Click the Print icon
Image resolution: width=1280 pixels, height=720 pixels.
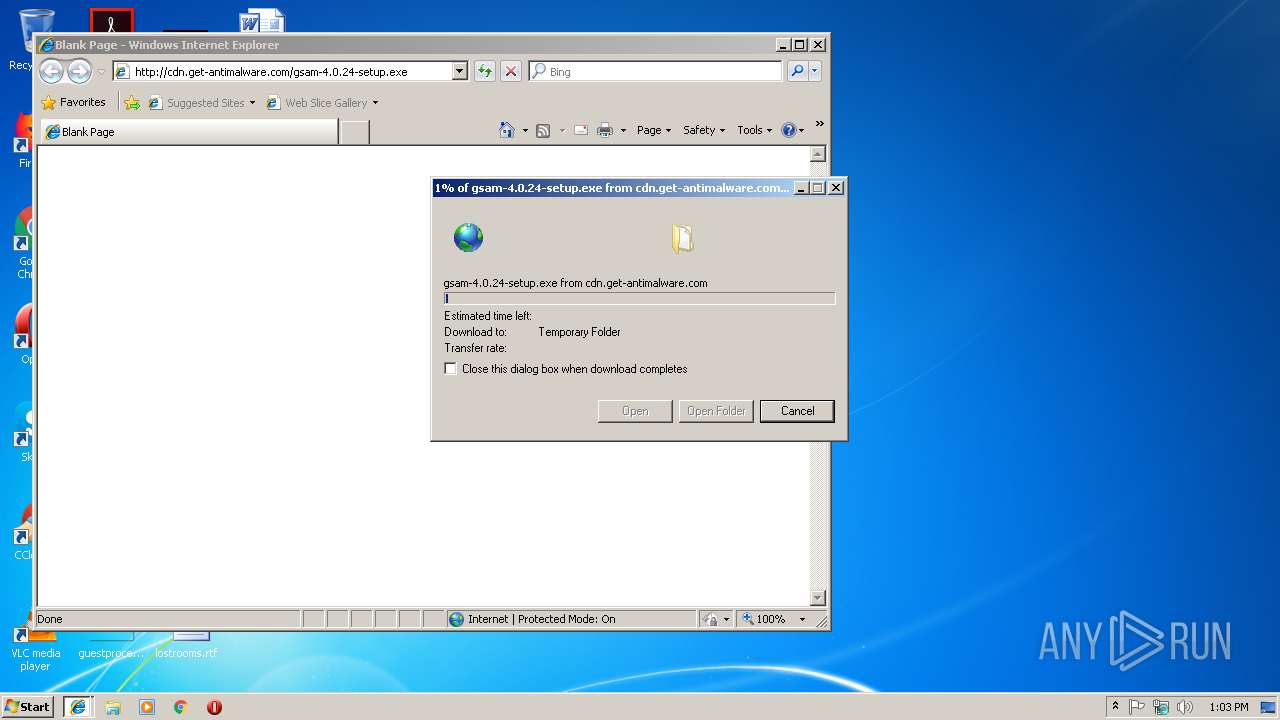605,130
